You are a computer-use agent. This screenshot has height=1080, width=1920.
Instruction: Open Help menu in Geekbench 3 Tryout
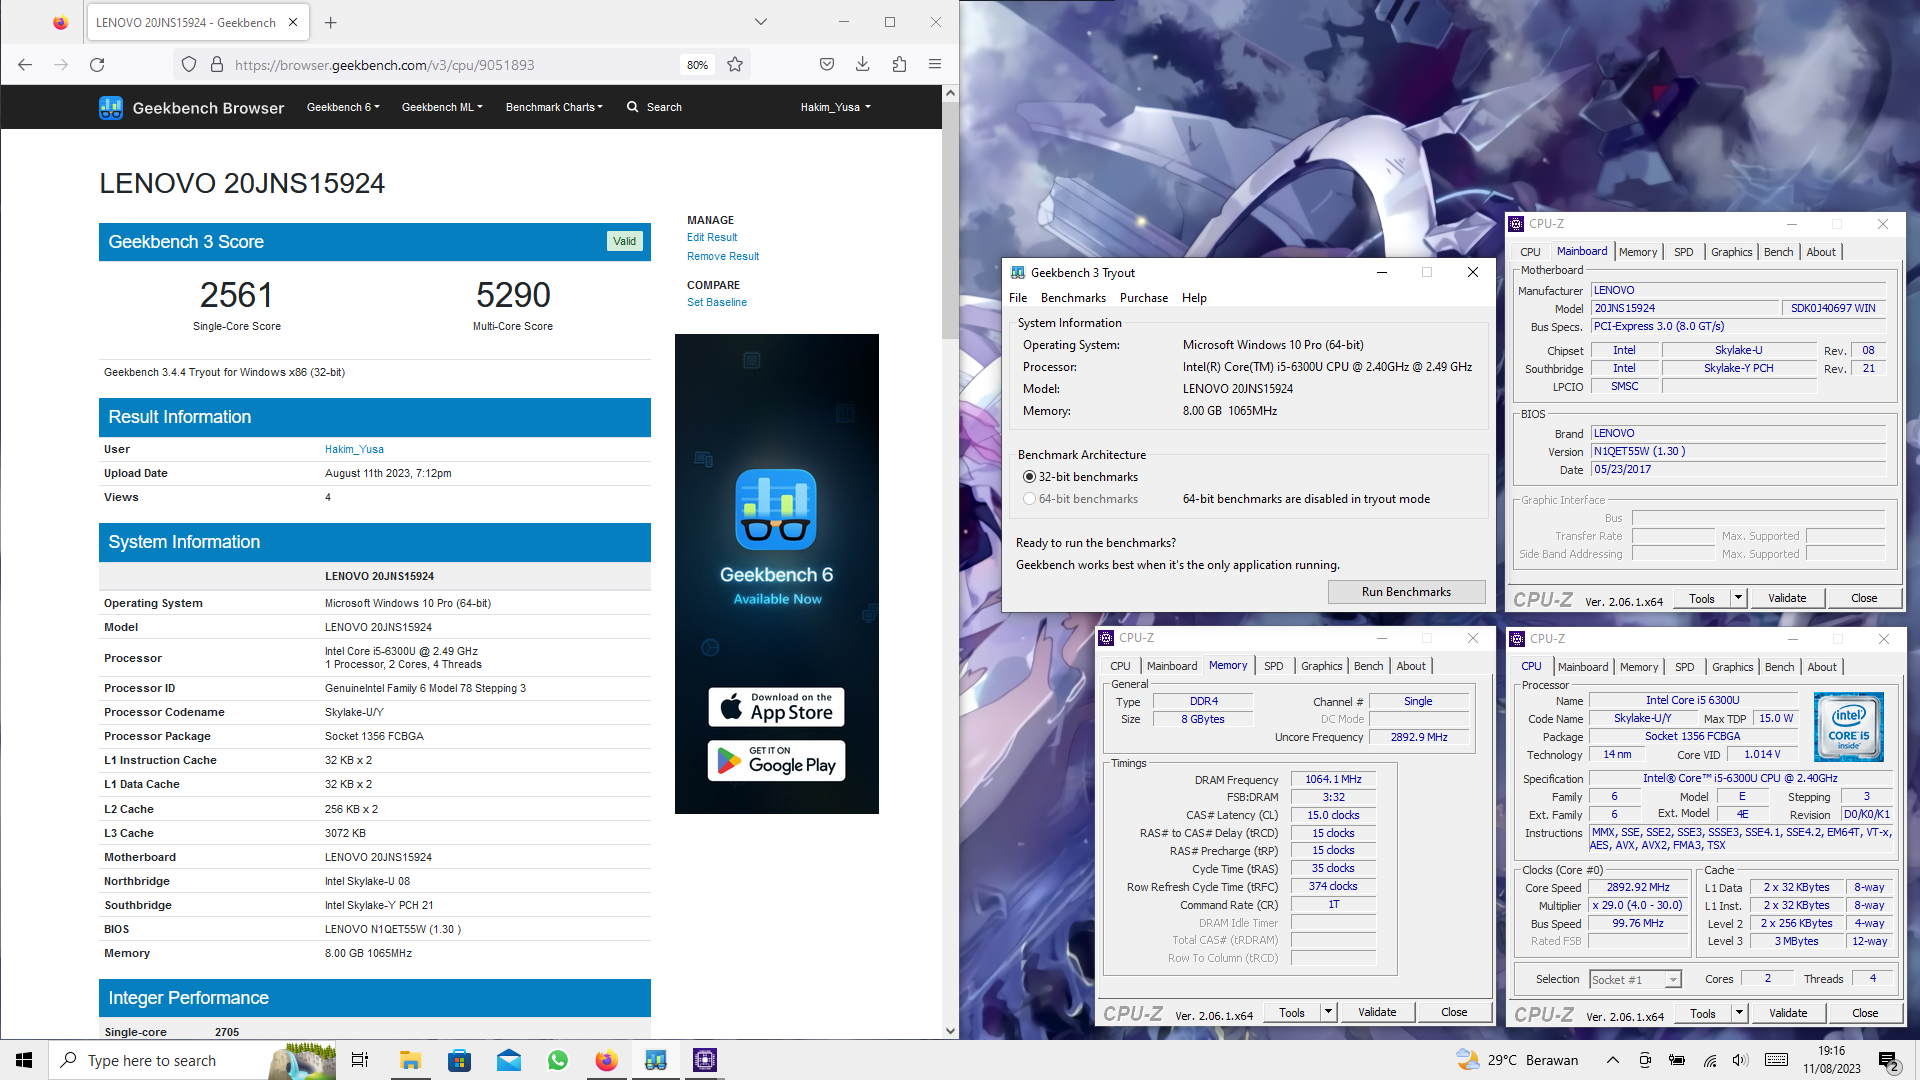(x=1194, y=298)
